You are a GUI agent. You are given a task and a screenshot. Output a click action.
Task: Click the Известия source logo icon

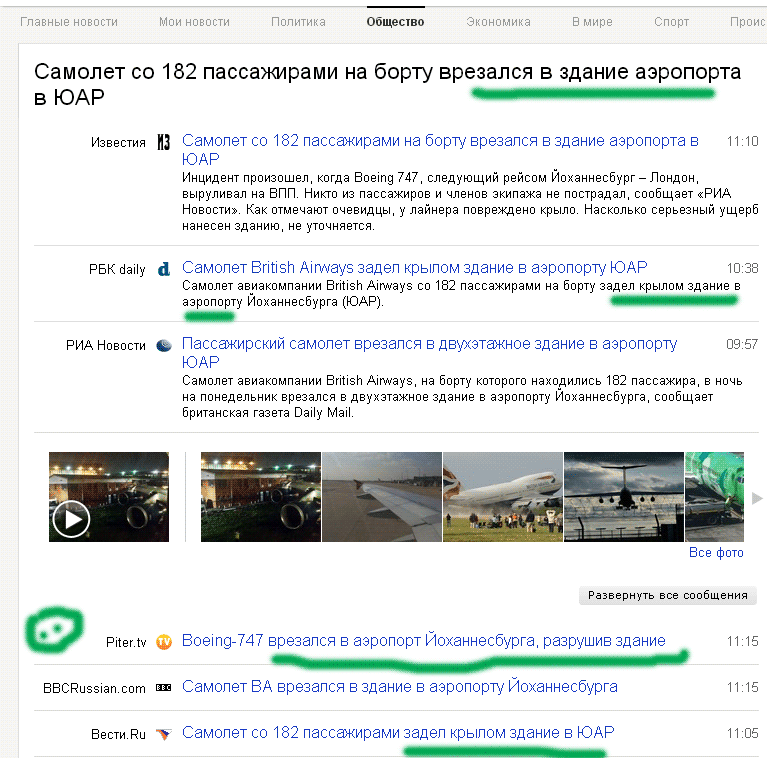point(163,142)
